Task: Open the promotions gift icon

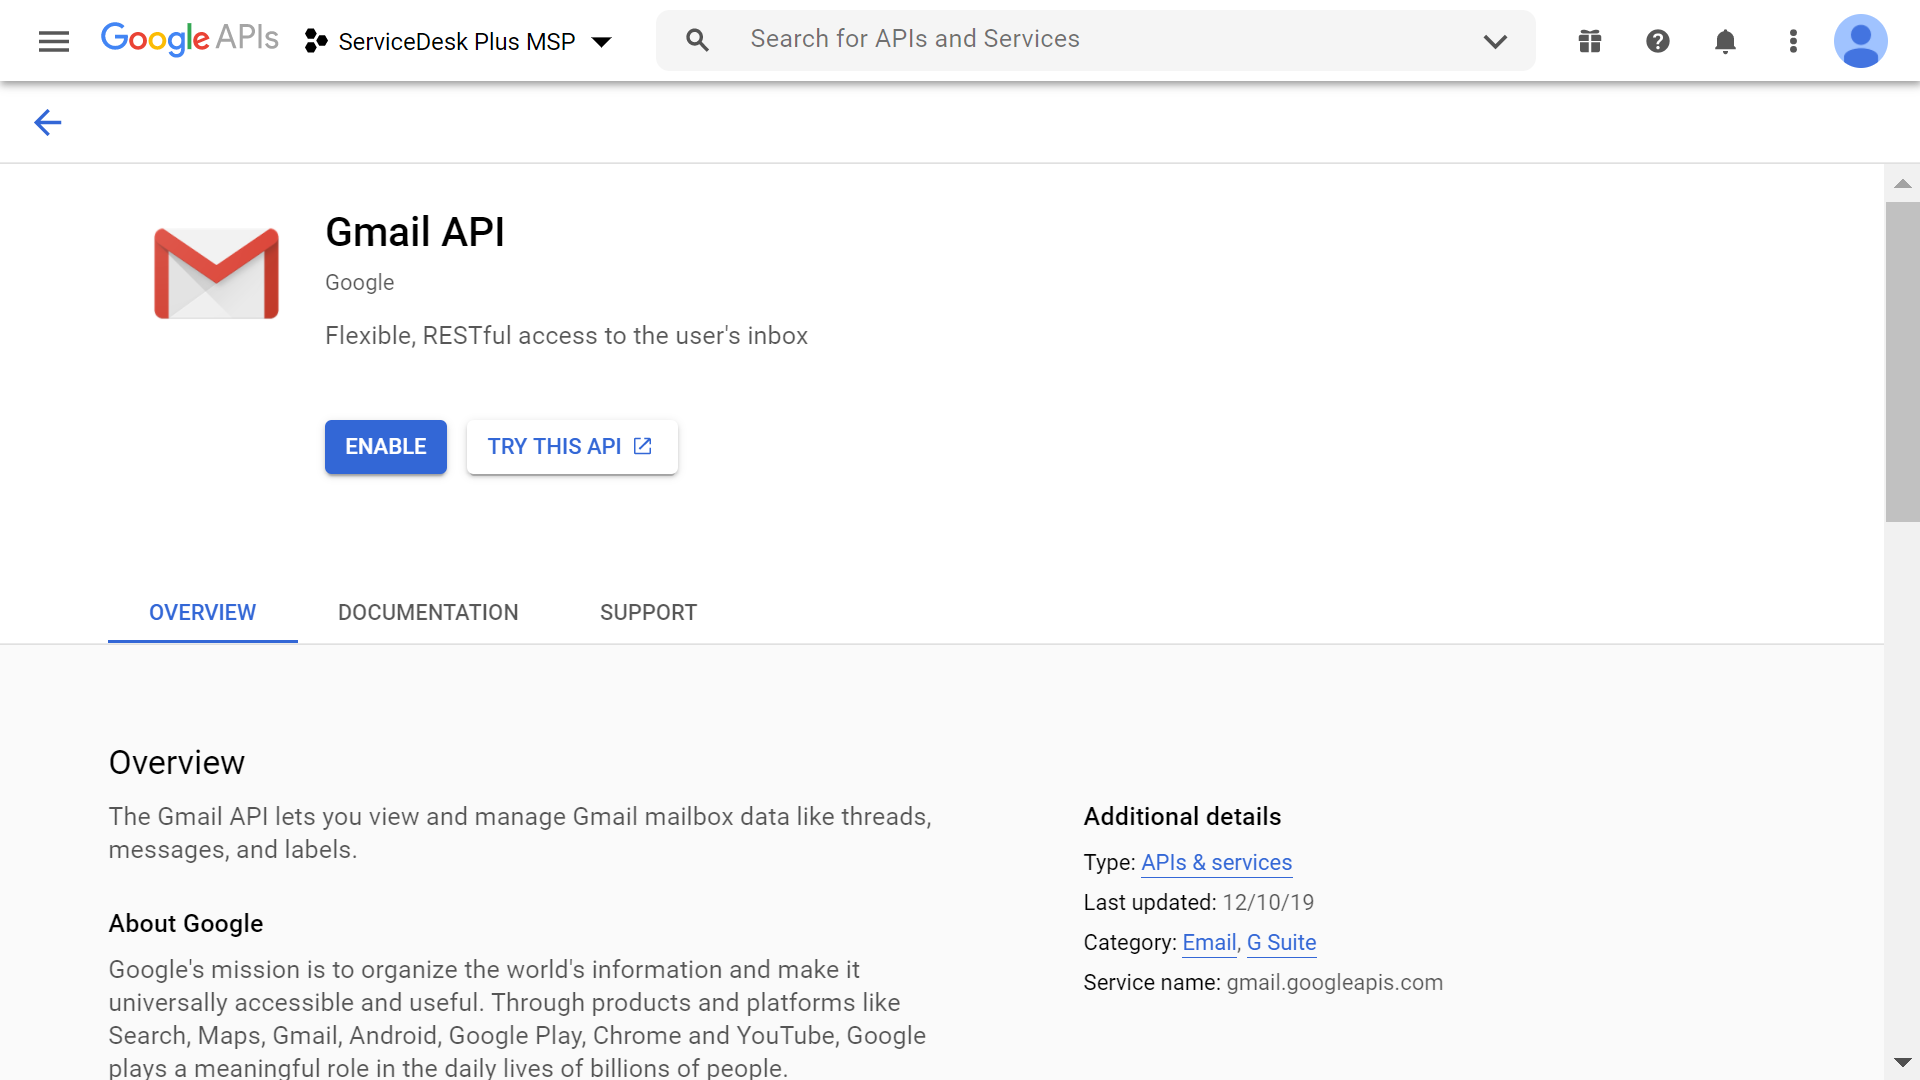Action: [x=1588, y=41]
